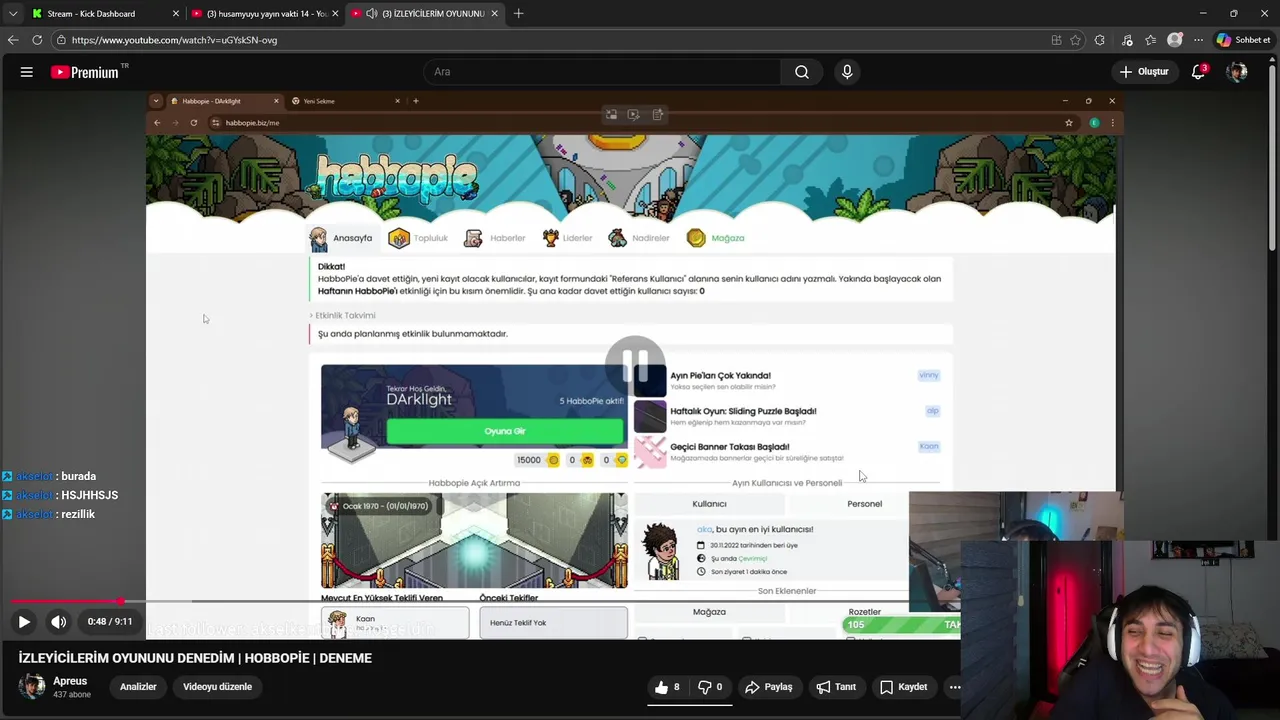Open the Apreus channel name link
Viewport: 1280px width, 720px height.
[x=70, y=681]
